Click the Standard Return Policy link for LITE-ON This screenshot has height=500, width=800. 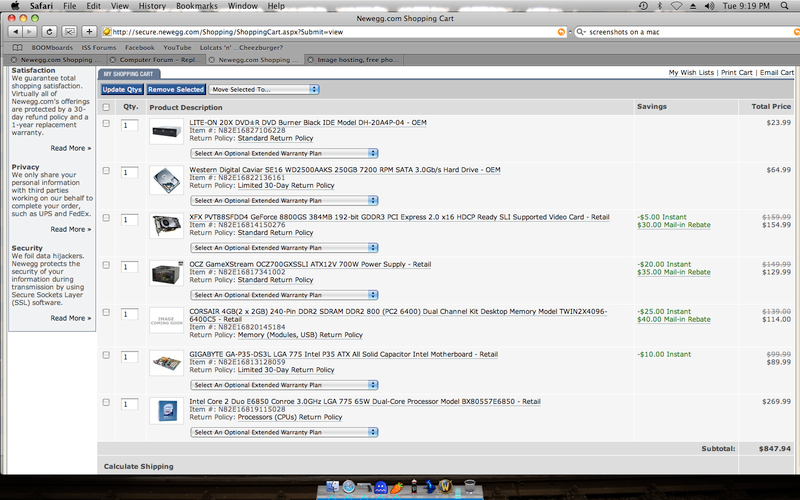(x=276, y=138)
